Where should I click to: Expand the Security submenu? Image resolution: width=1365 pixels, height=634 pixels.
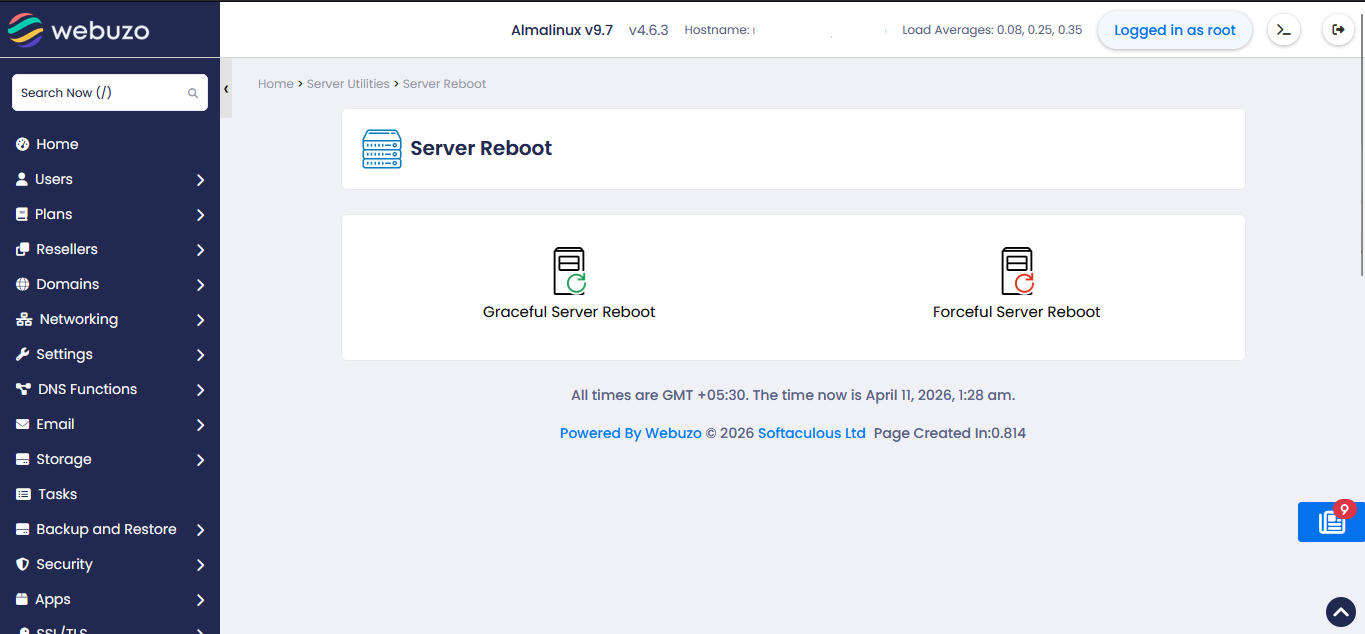coord(200,565)
